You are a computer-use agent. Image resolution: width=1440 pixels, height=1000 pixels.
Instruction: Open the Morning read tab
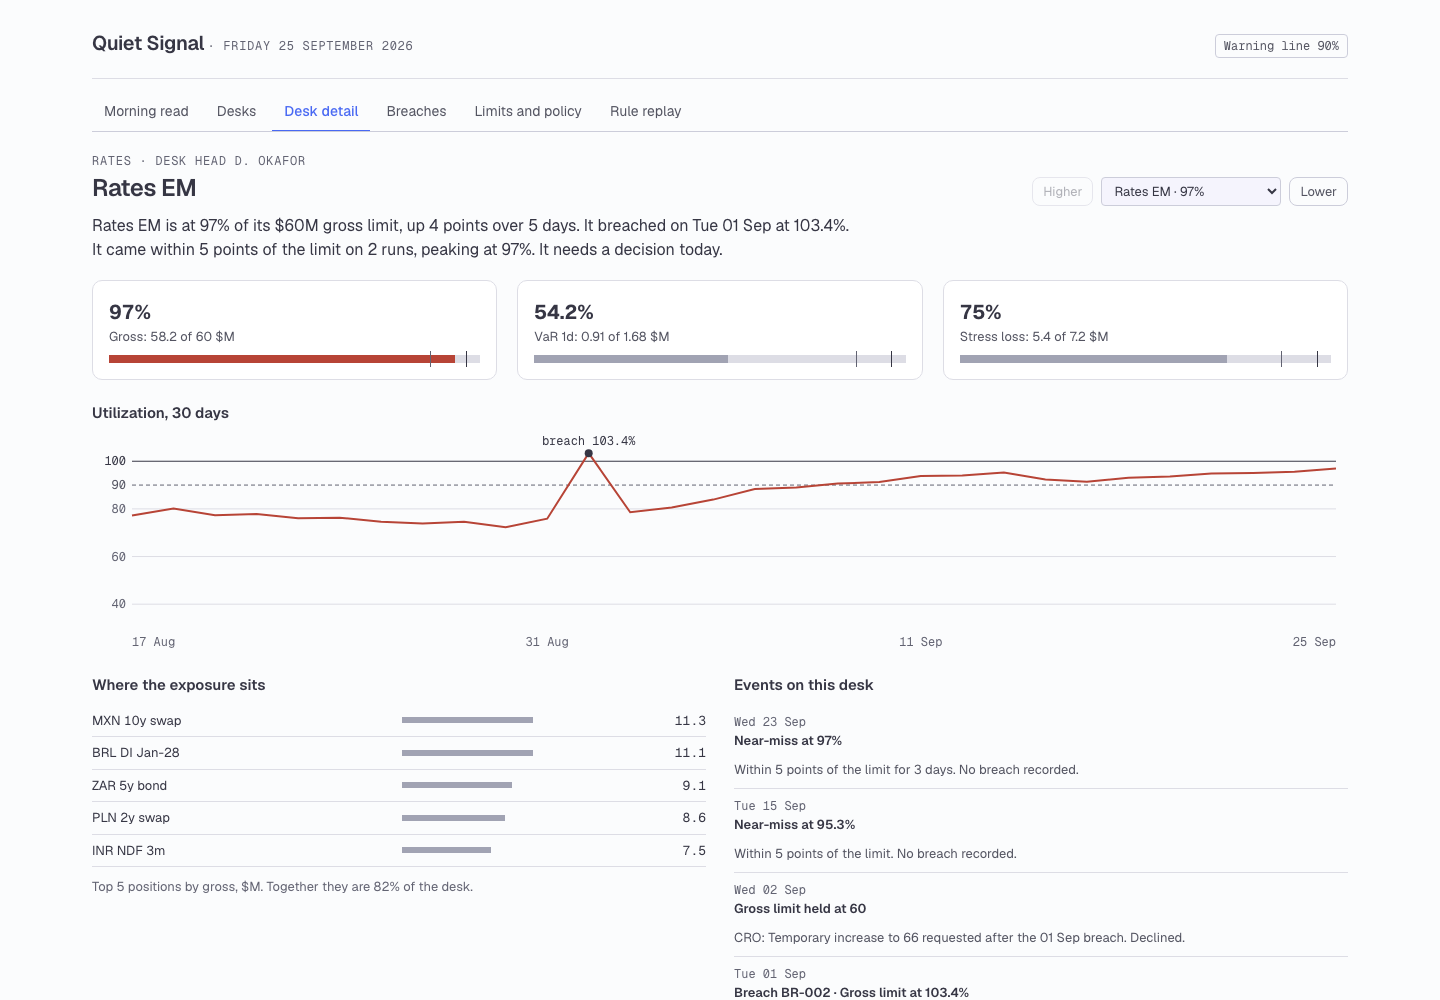(146, 111)
